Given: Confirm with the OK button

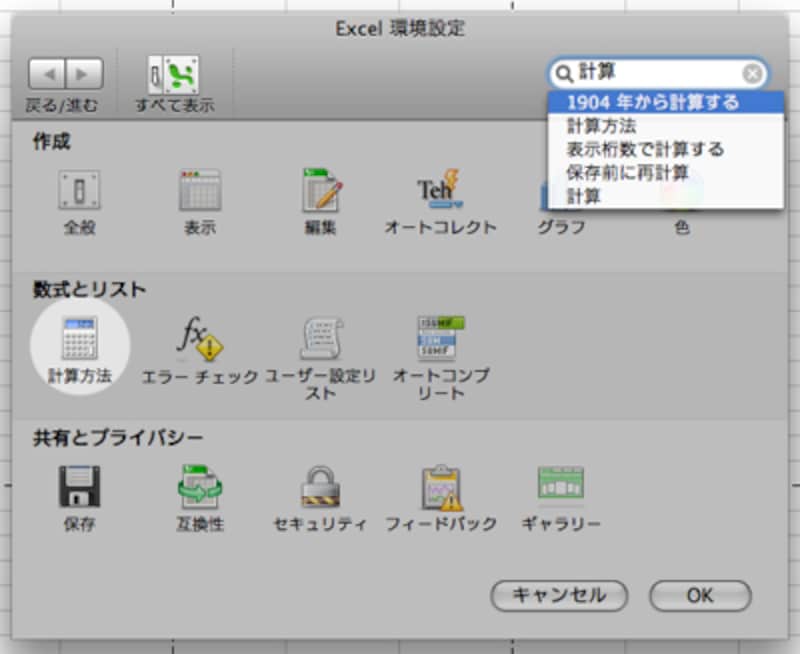Looking at the screenshot, I should pos(699,595).
